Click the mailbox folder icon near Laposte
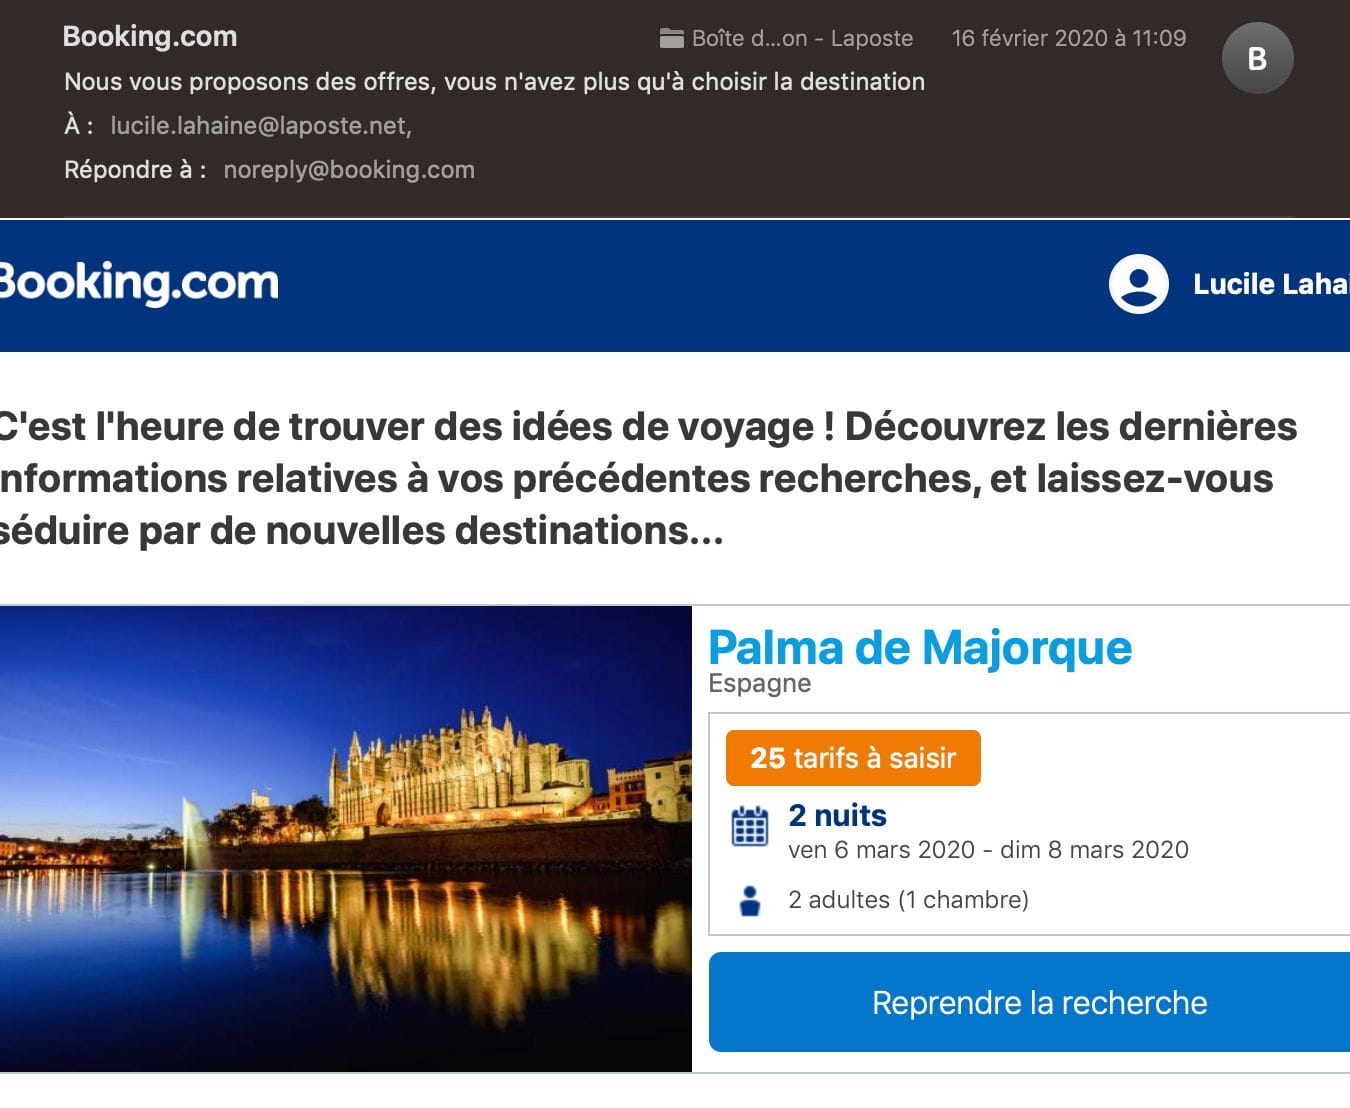Image resolution: width=1350 pixels, height=1108 pixels. click(672, 39)
